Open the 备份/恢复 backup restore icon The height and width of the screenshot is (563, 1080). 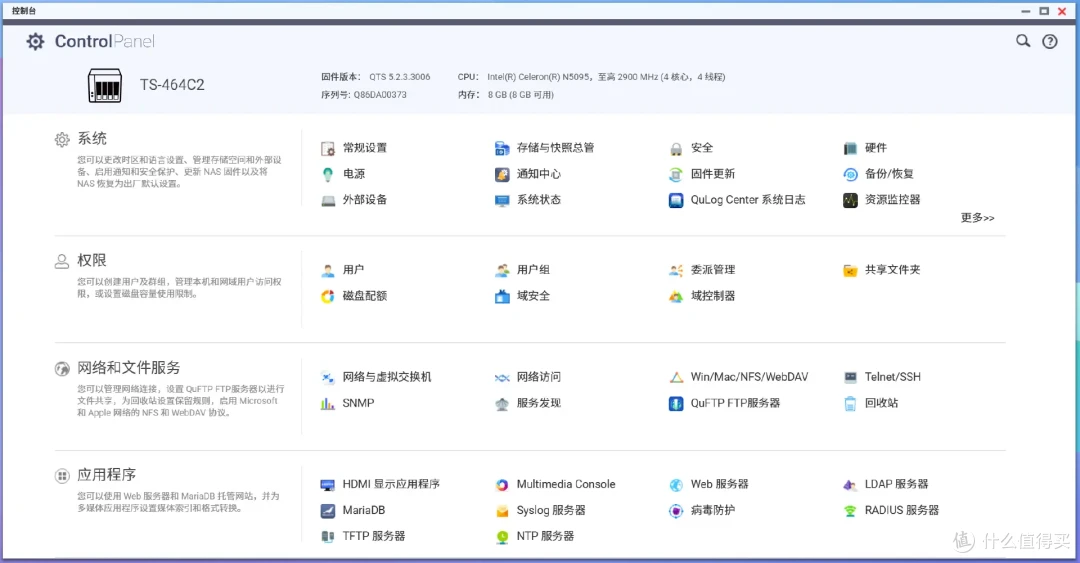tap(850, 174)
